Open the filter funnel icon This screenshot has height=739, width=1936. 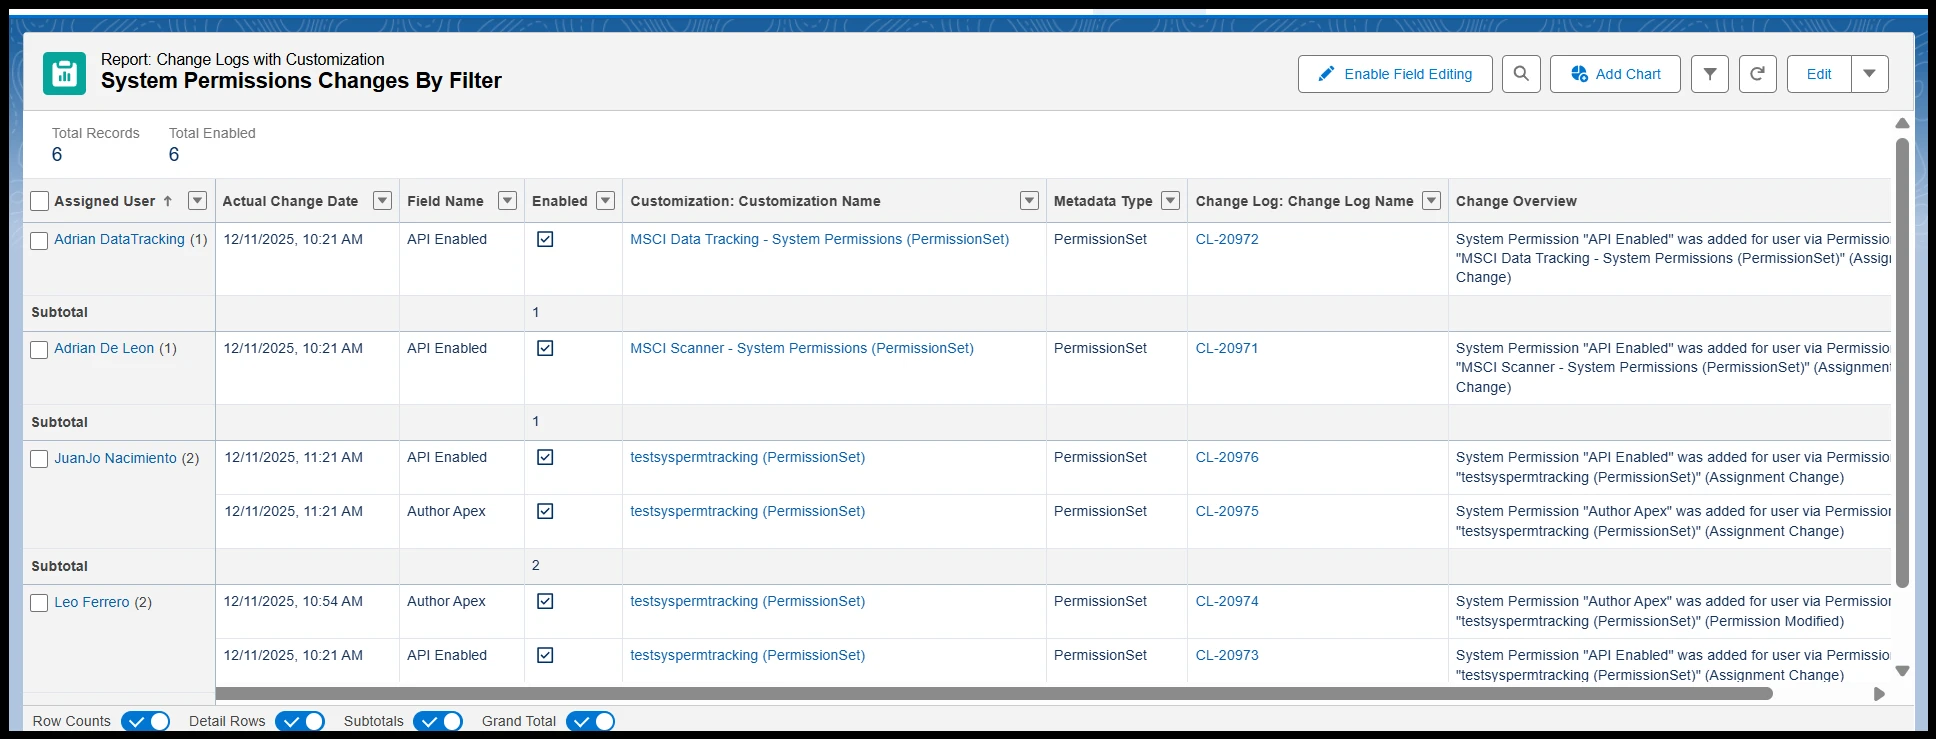tap(1710, 74)
